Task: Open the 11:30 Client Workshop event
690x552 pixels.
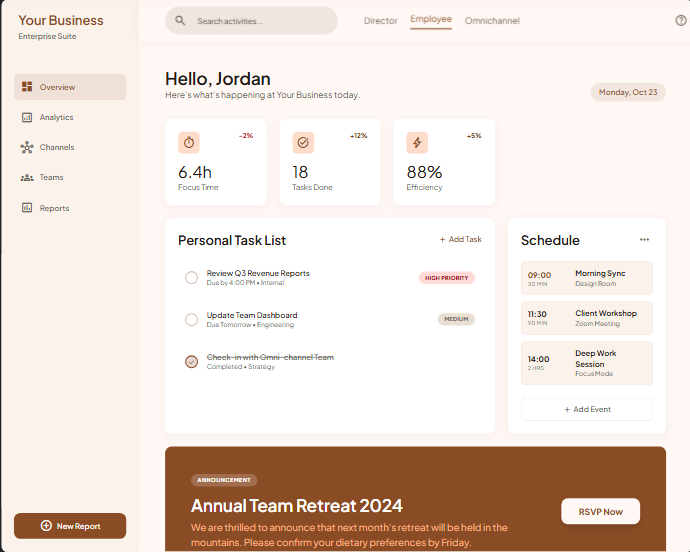Action: click(587, 318)
